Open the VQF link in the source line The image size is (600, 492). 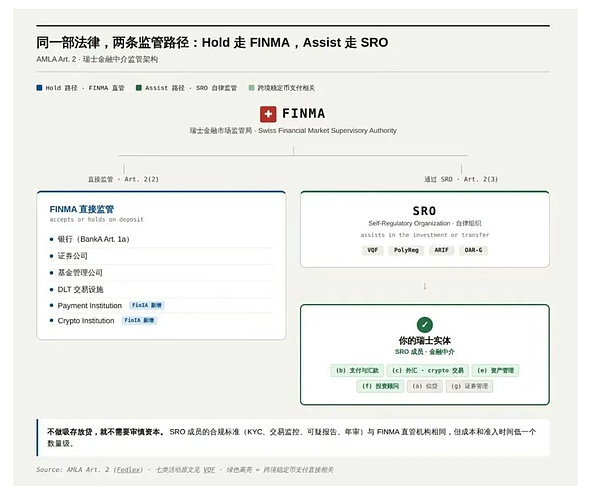click(209, 469)
